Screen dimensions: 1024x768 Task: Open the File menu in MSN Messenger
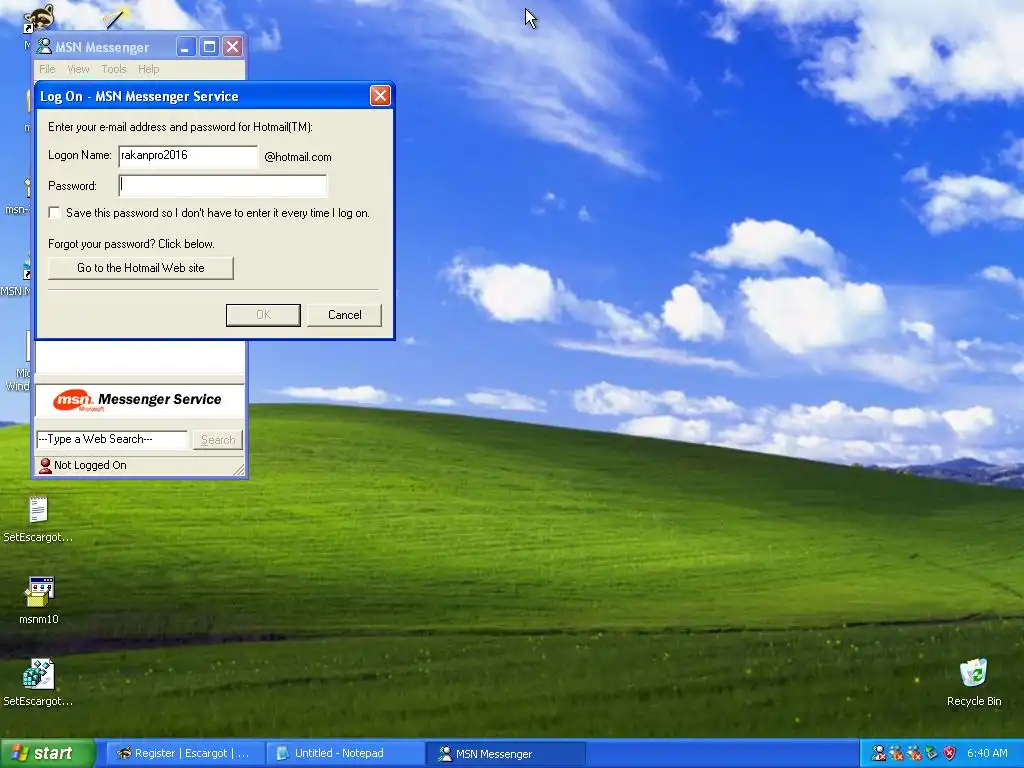click(x=47, y=69)
